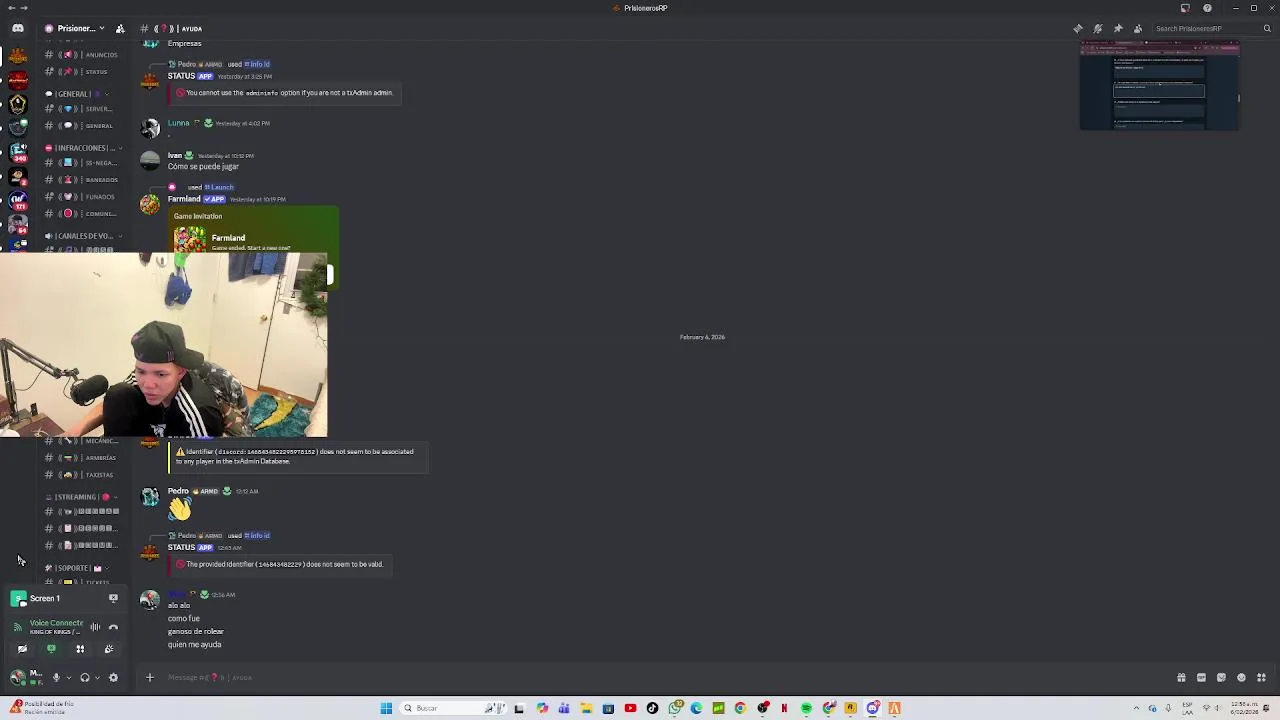This screenshot has height=720, width=1280.
Task: Open the microphone input options arrow
Action: coord(69,677)
